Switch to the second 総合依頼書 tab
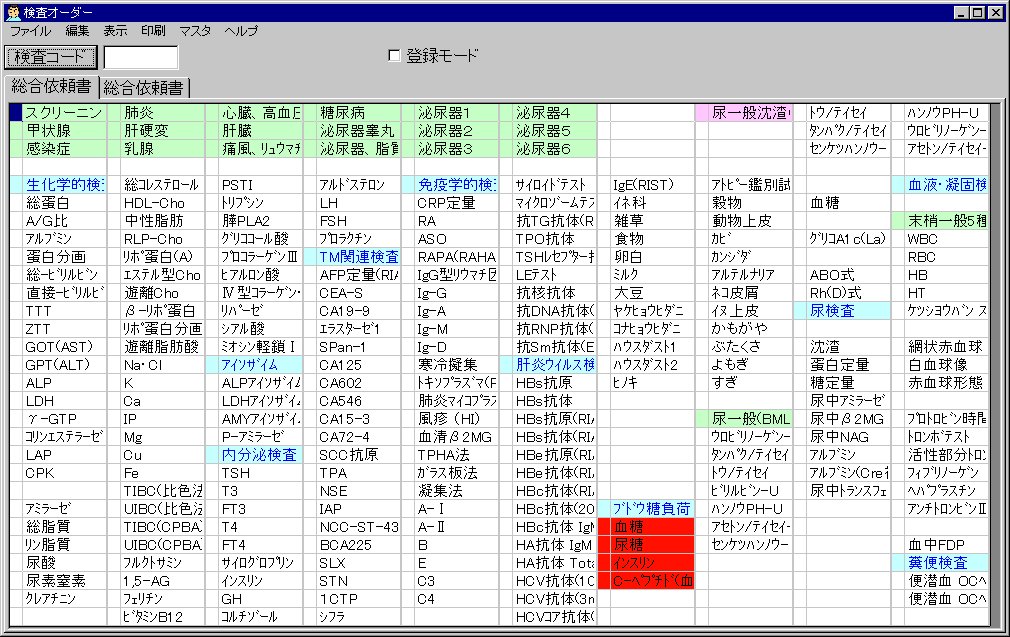Screen dimensions: 1010x637 (x=146, y=87)
